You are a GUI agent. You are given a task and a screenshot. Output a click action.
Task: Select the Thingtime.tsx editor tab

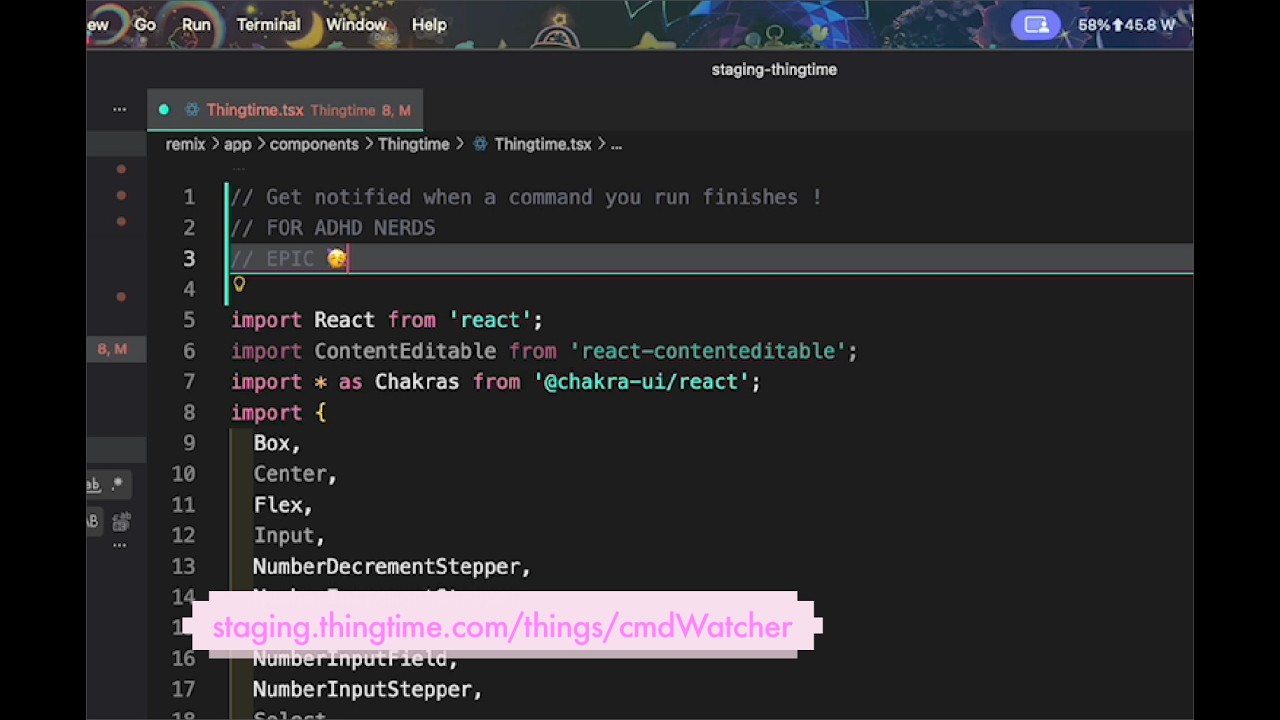[285, 110]
